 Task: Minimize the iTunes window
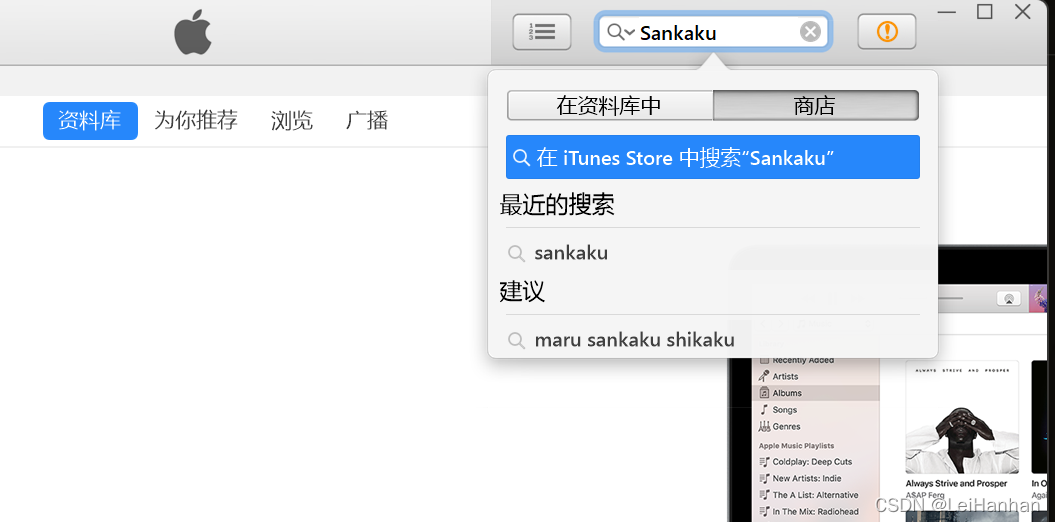pos(947,12)
